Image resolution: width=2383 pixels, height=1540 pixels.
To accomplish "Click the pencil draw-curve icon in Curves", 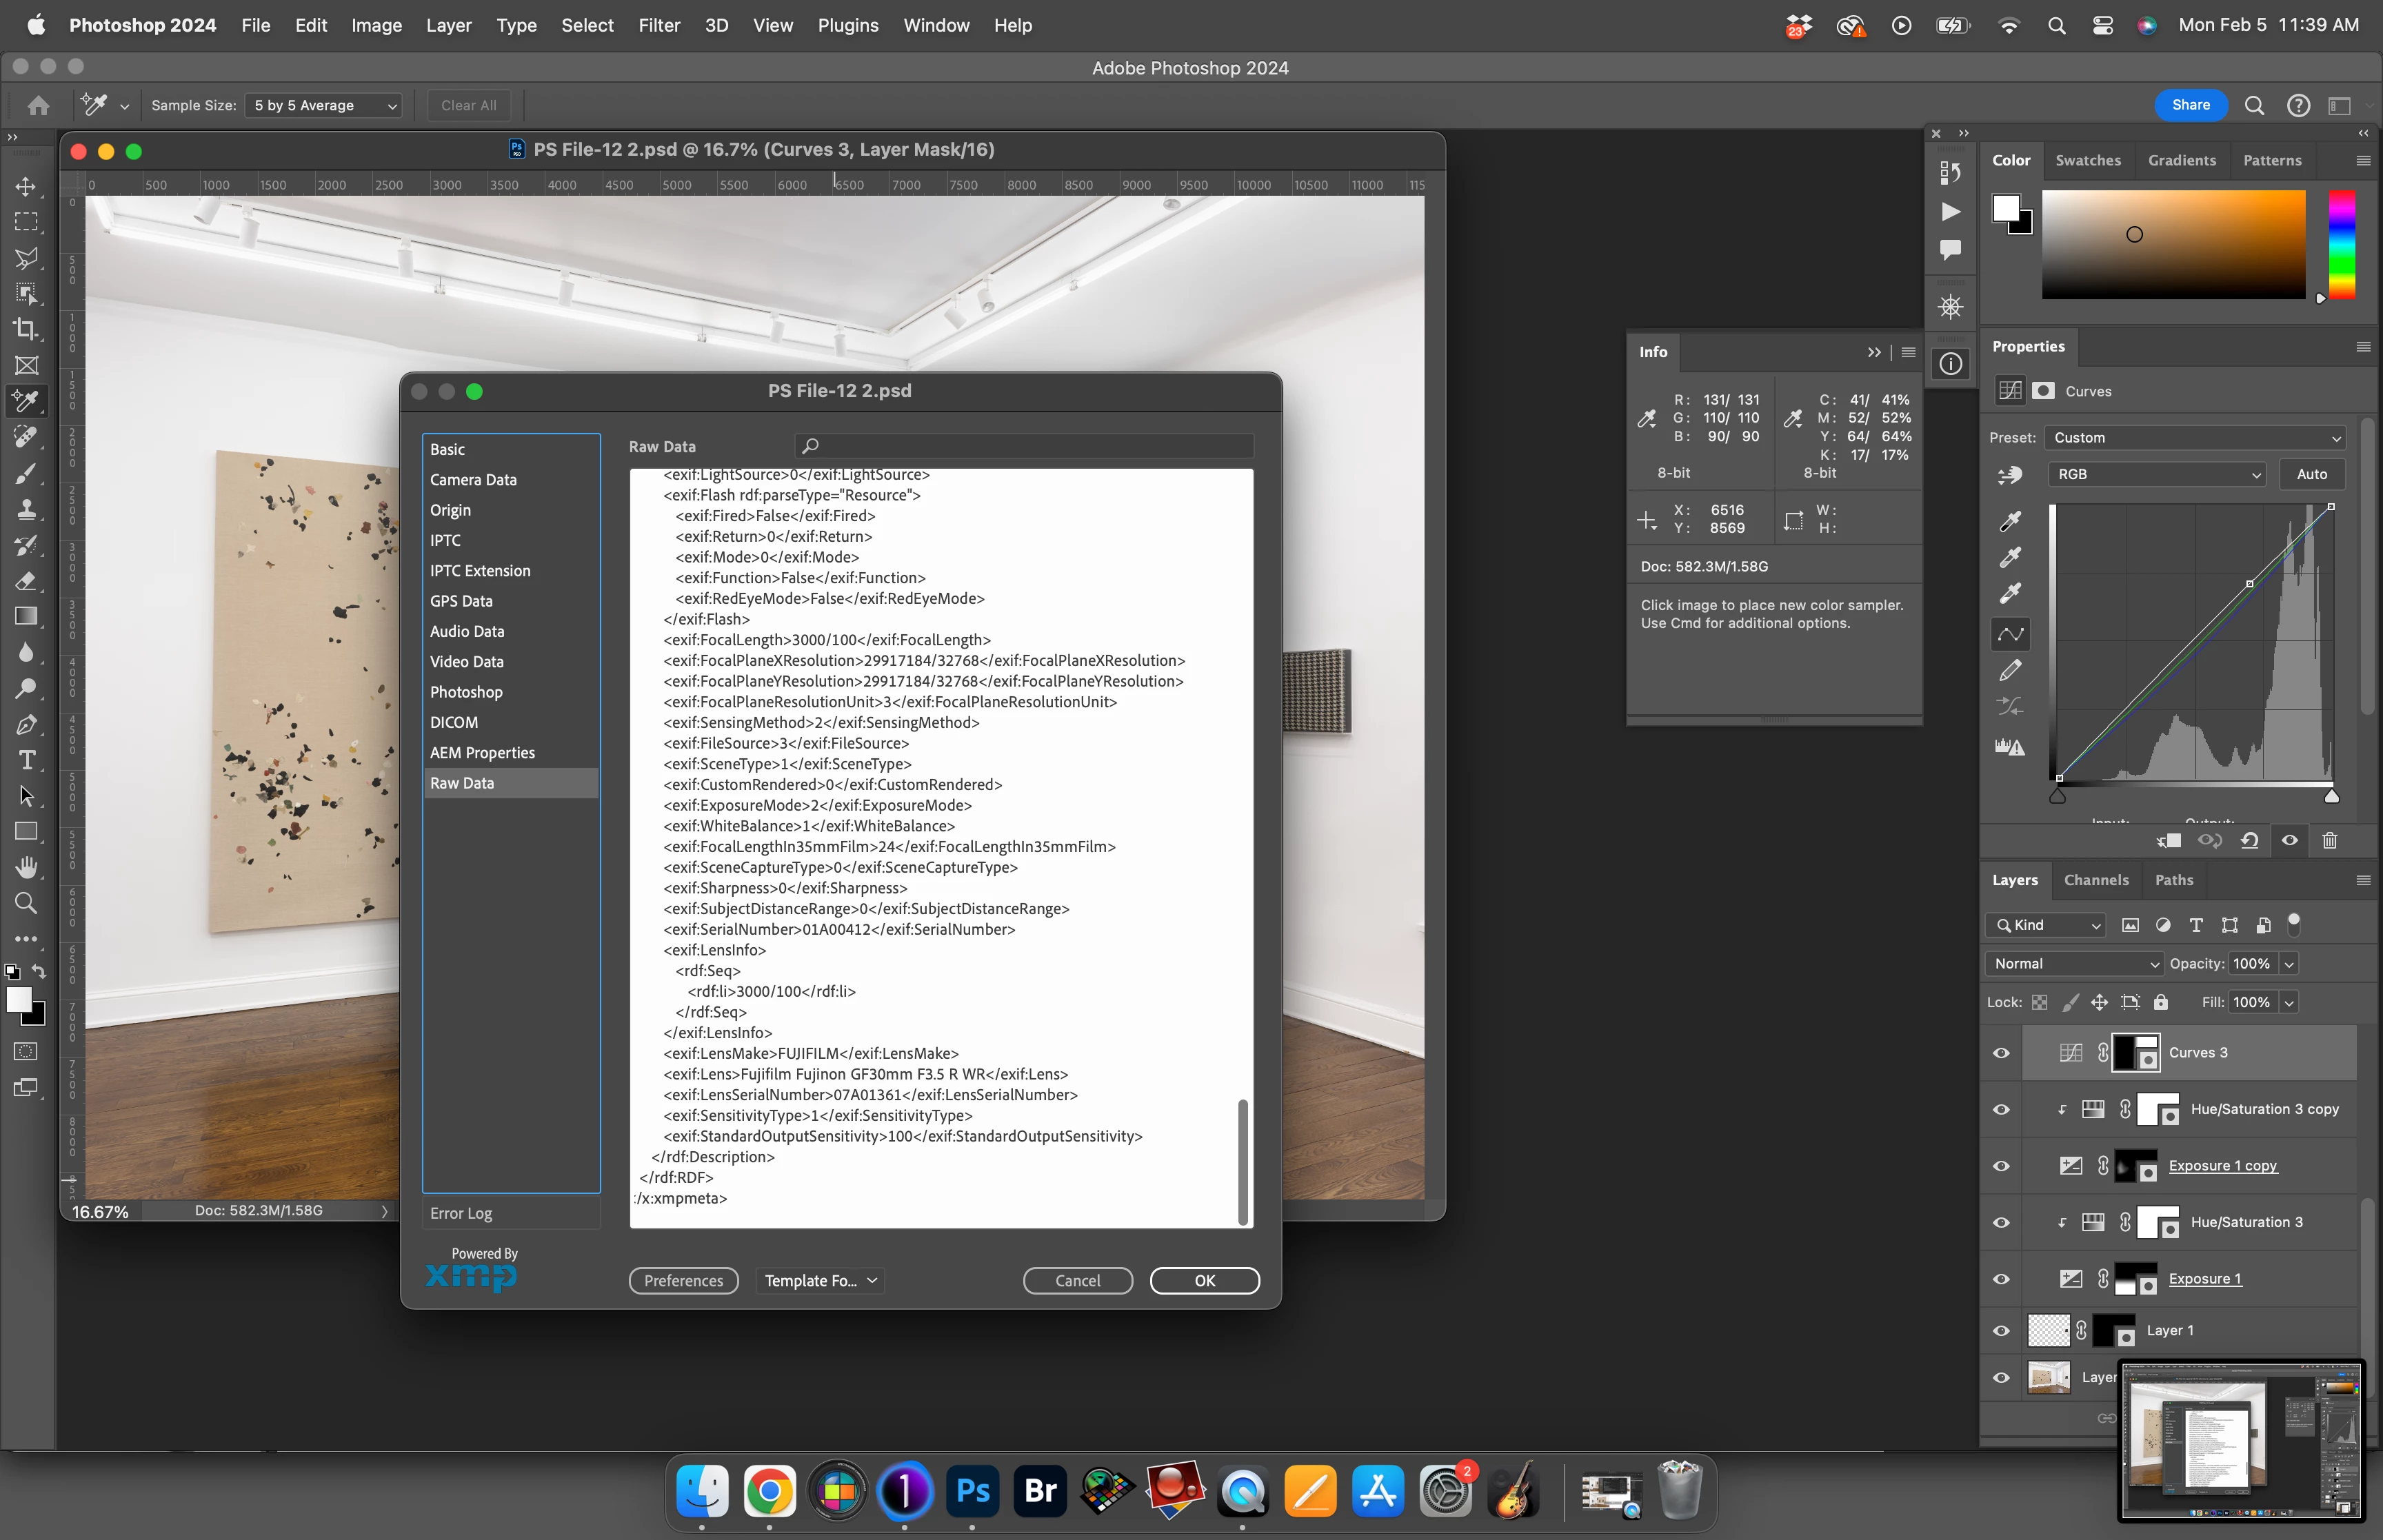I will [x=2010, y=670].
